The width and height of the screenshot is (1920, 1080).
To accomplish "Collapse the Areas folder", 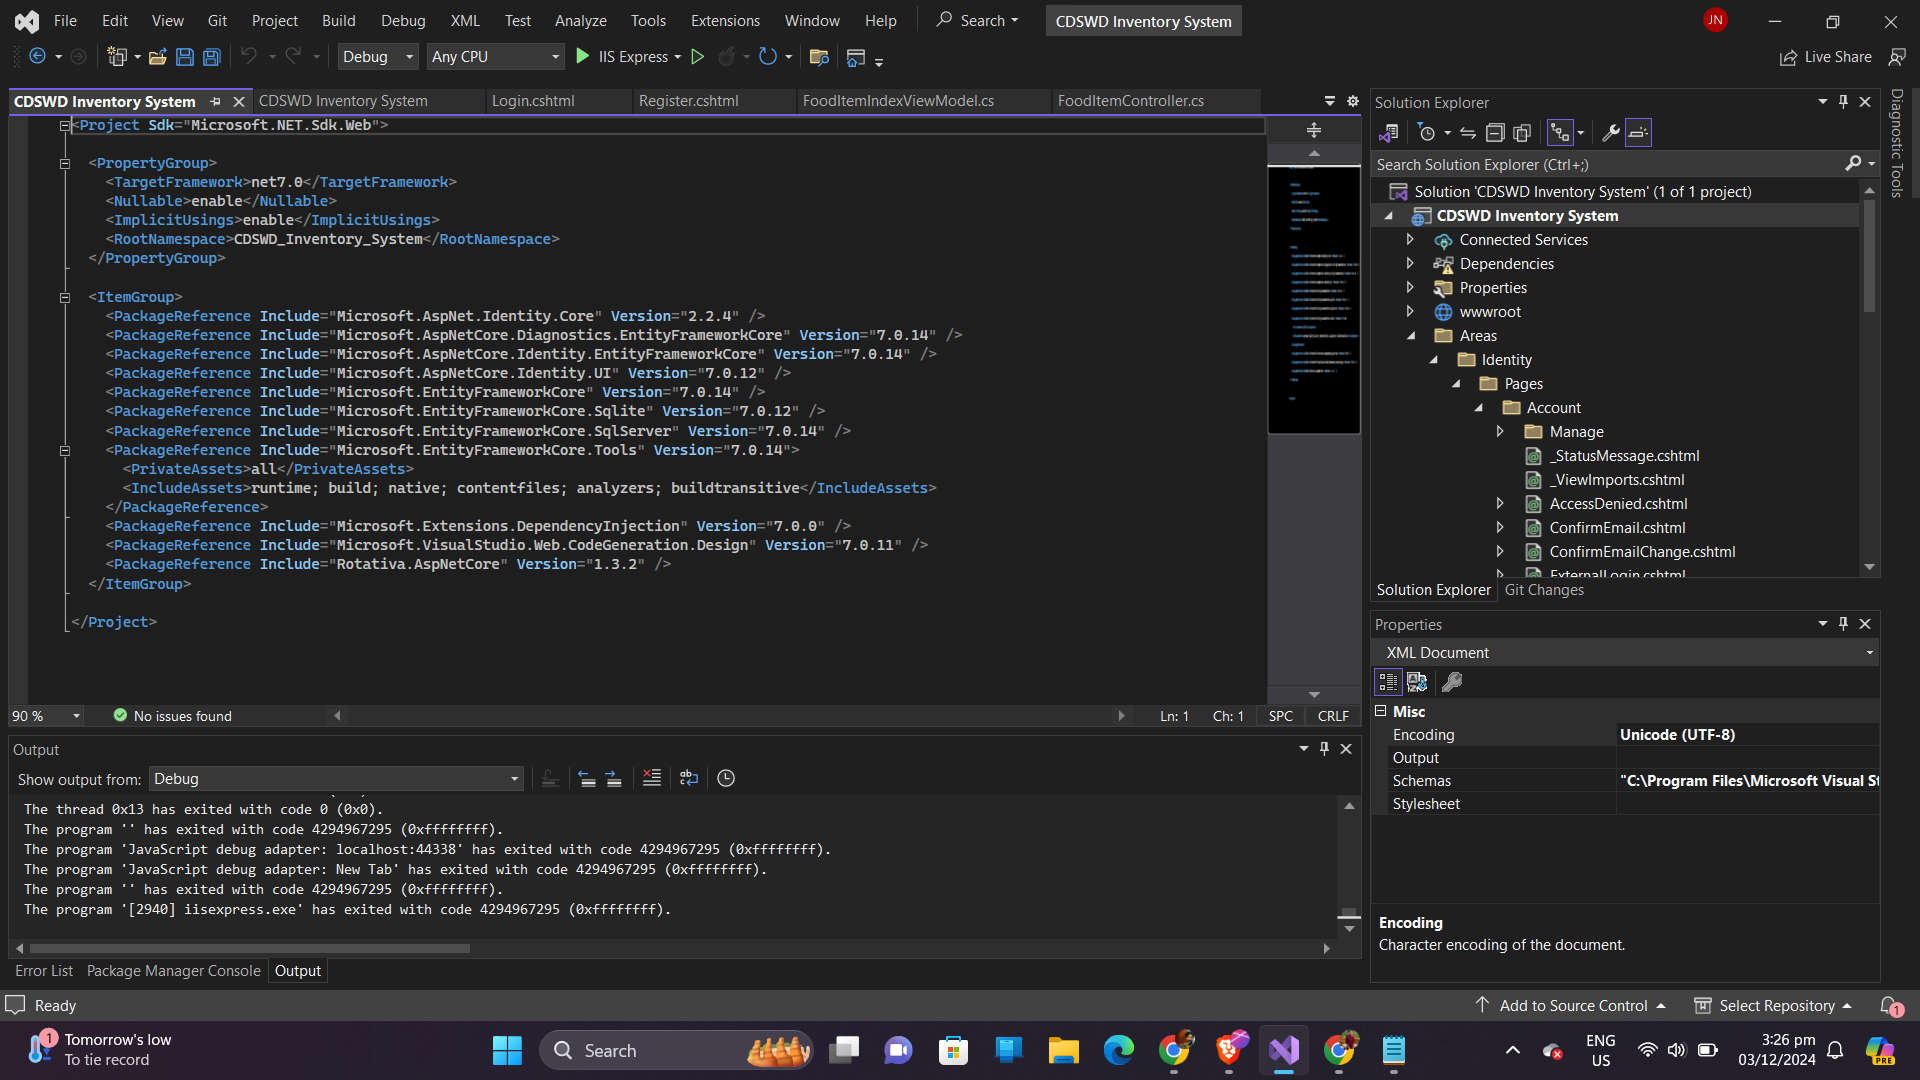I will 1411,336.
